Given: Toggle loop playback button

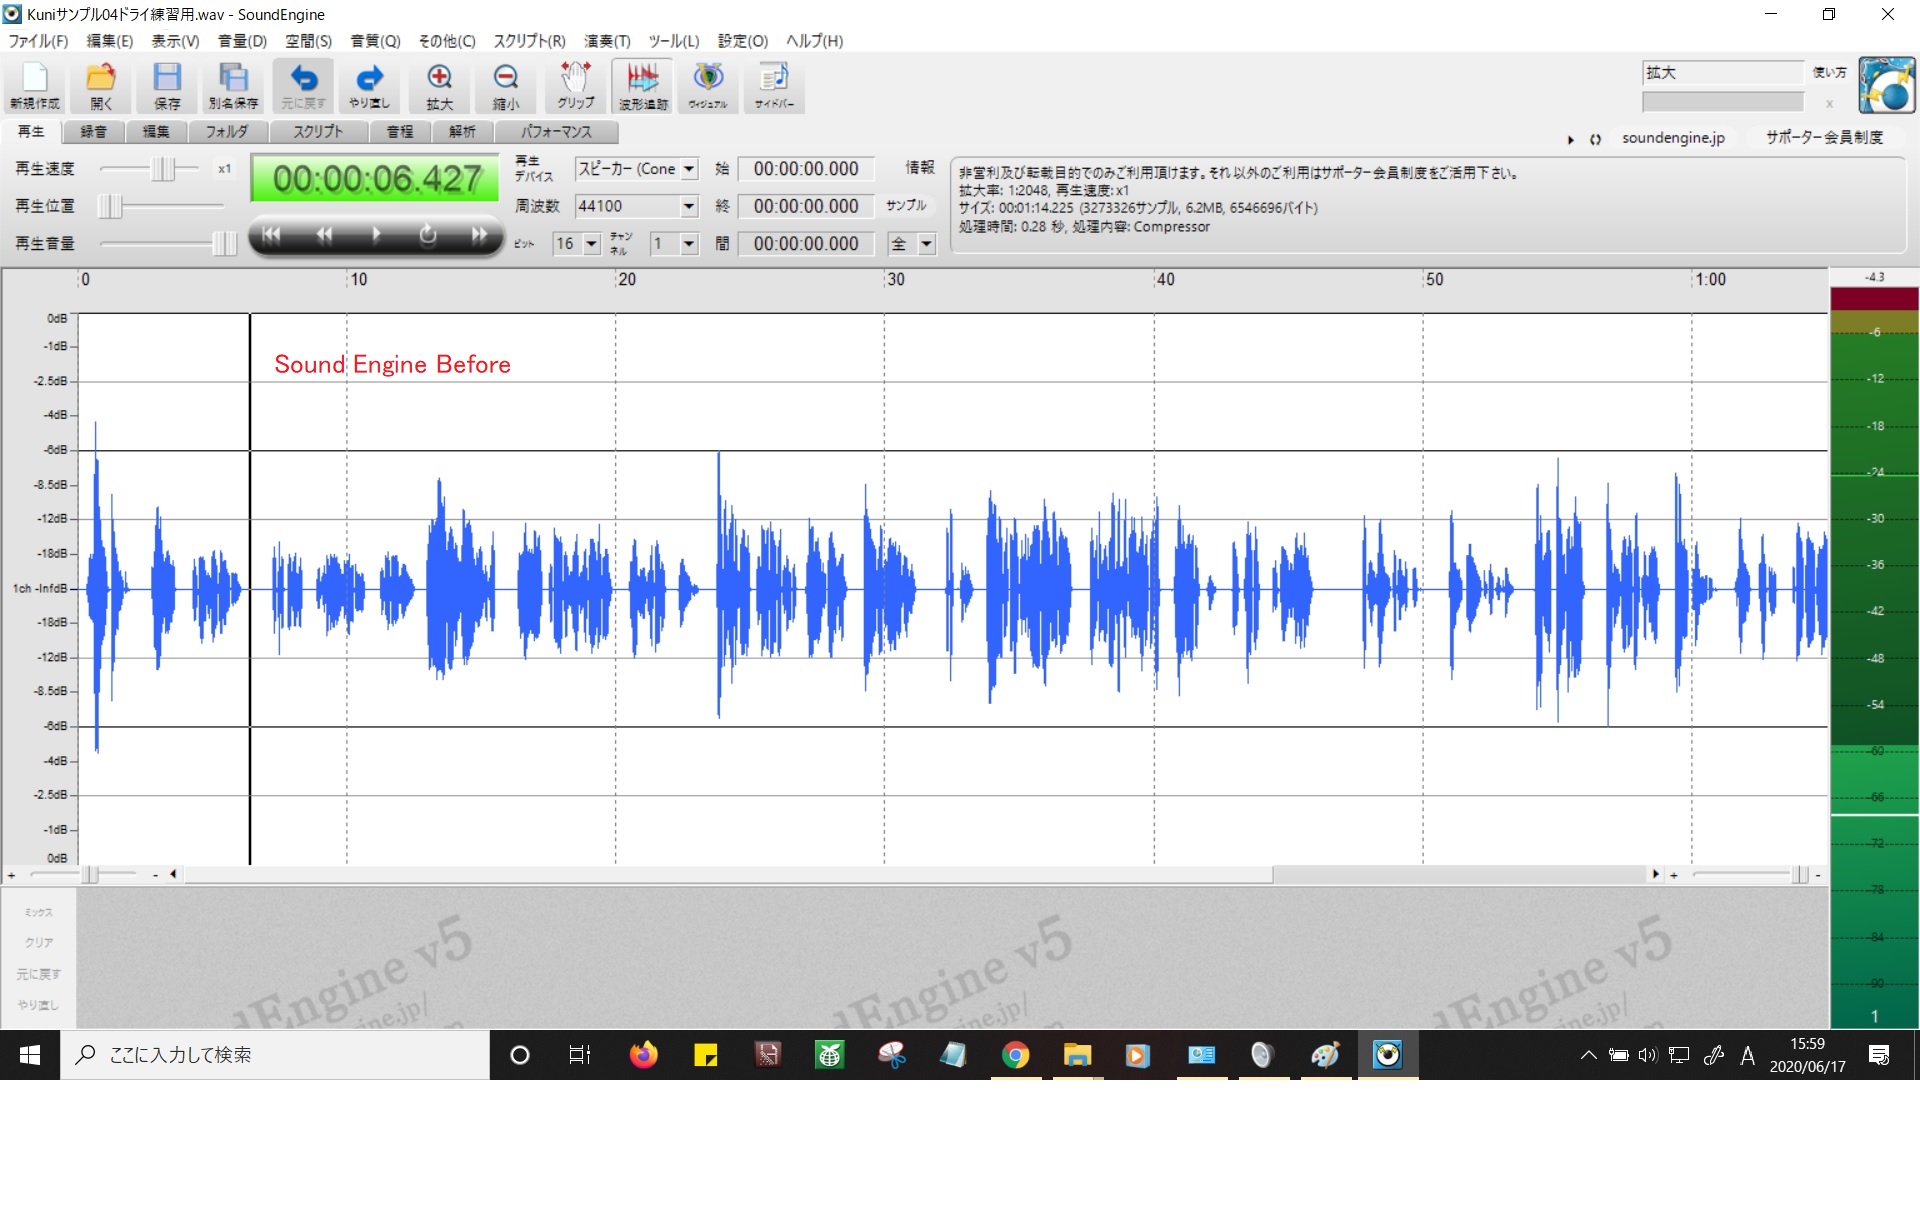Looking at the screenshot, I should [428, 234].
